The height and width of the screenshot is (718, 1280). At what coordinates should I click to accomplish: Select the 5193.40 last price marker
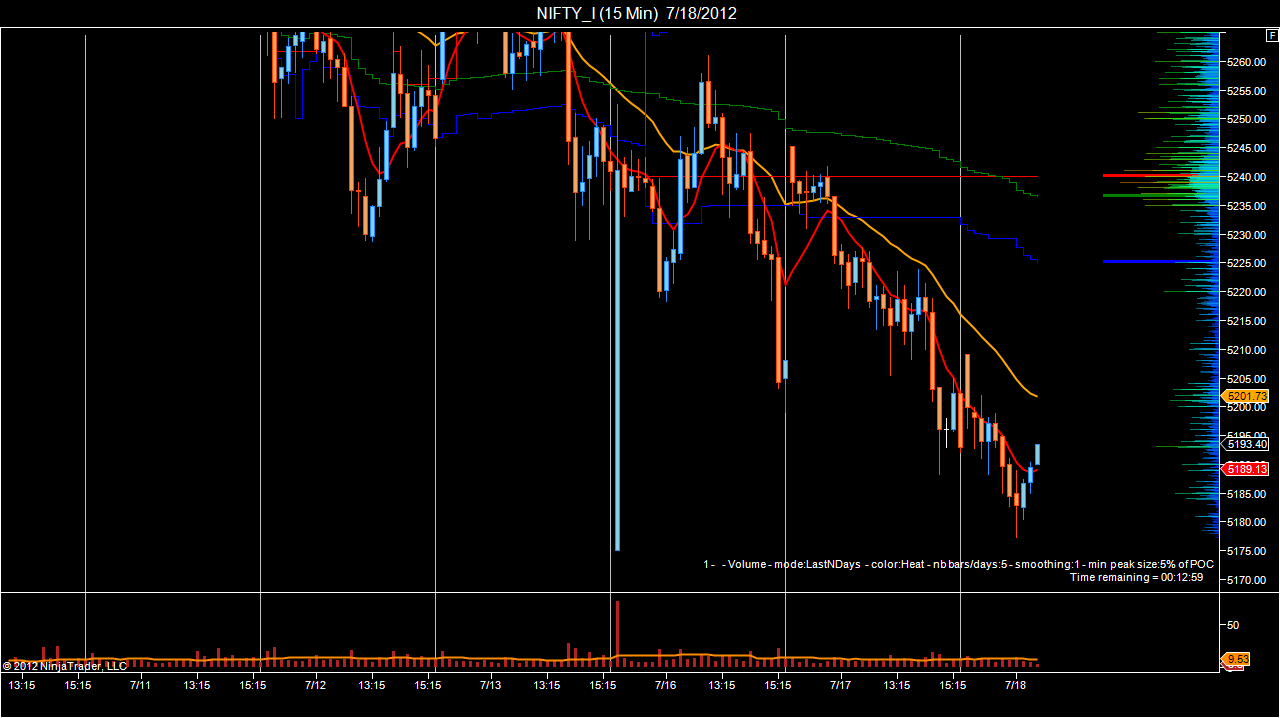coord(1246,444)
